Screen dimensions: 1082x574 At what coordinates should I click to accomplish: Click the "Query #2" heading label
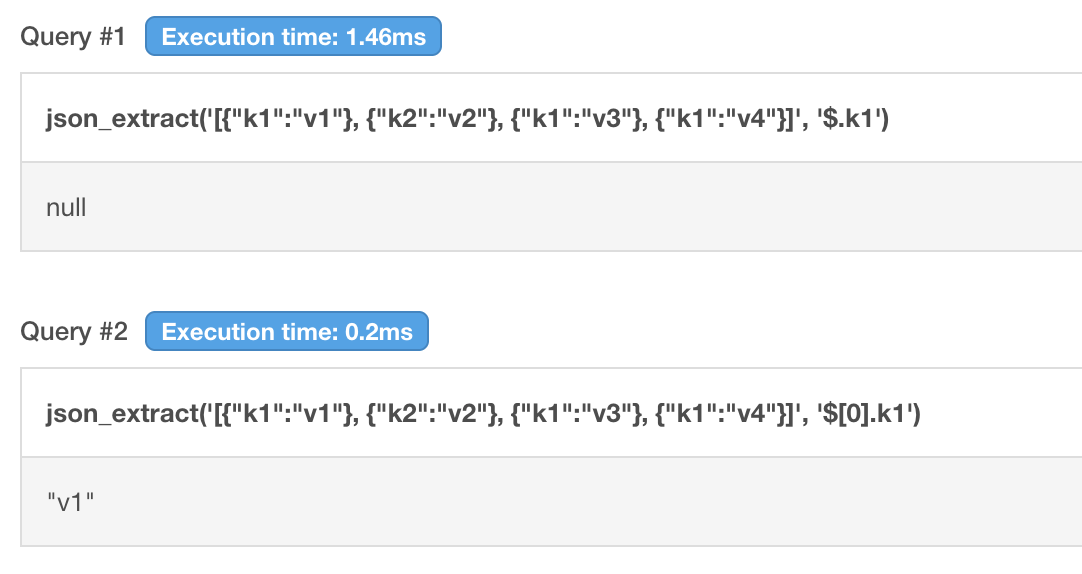[x=74, y=332]
